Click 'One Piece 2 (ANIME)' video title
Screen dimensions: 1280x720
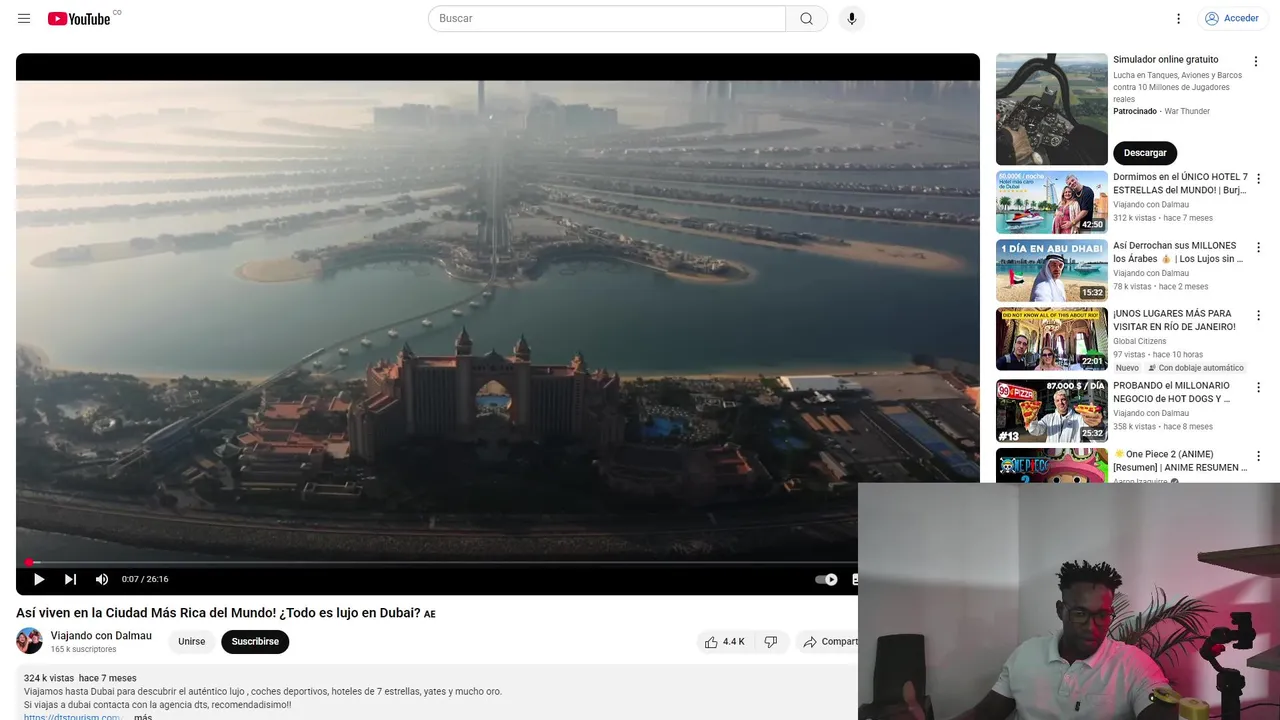point(1180,461)
